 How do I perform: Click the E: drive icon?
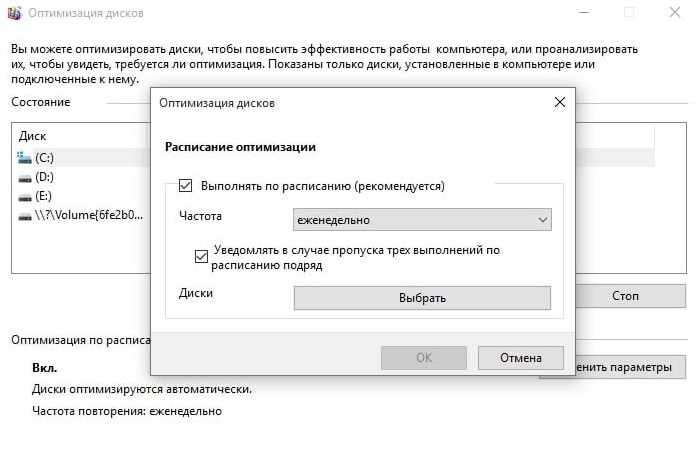click(x=25, y=197)
